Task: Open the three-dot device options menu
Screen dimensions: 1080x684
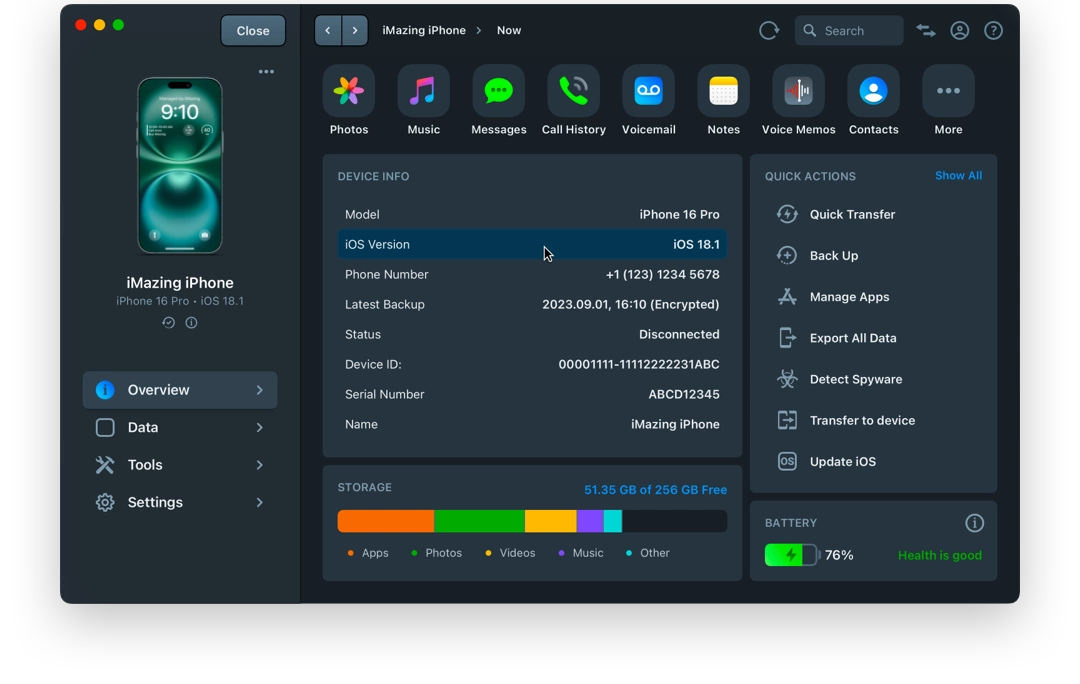Action: pyautogui.click(x=266, y=72)
